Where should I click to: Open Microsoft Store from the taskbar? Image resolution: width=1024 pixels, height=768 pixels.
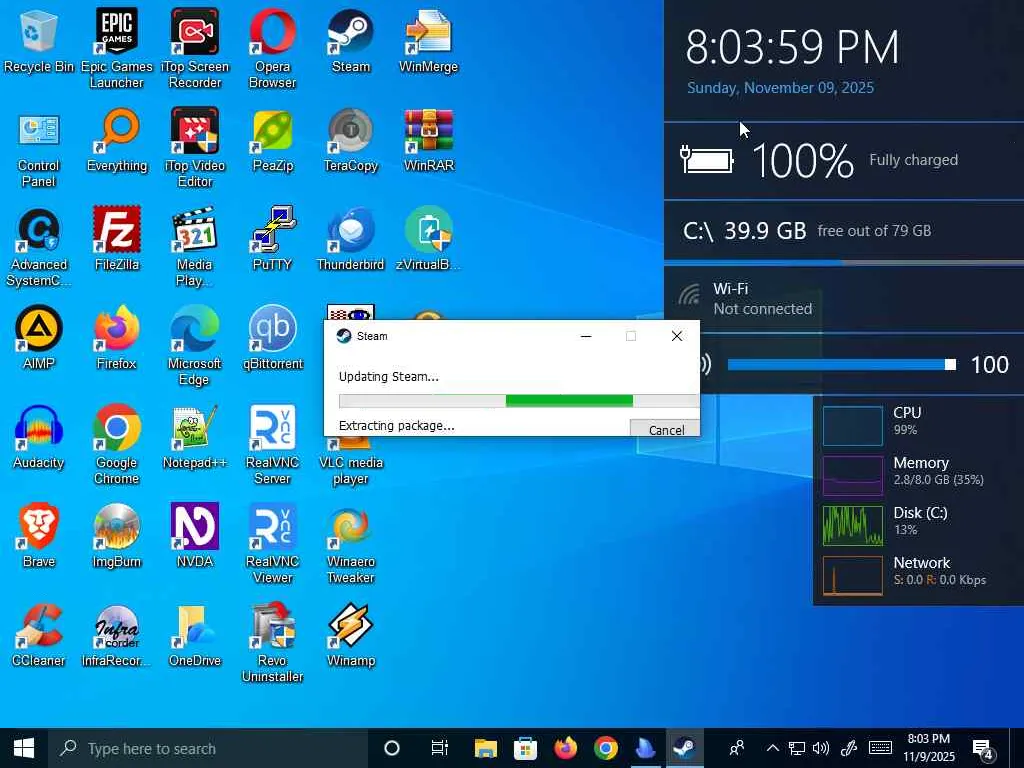point(526,748)
